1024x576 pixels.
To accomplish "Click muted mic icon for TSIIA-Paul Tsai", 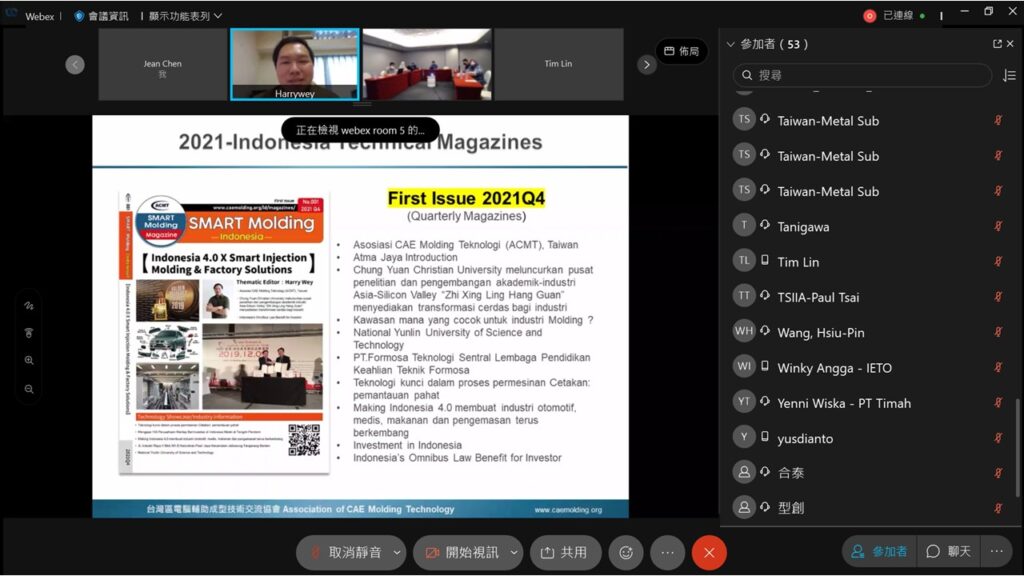I will click(998, 296).
